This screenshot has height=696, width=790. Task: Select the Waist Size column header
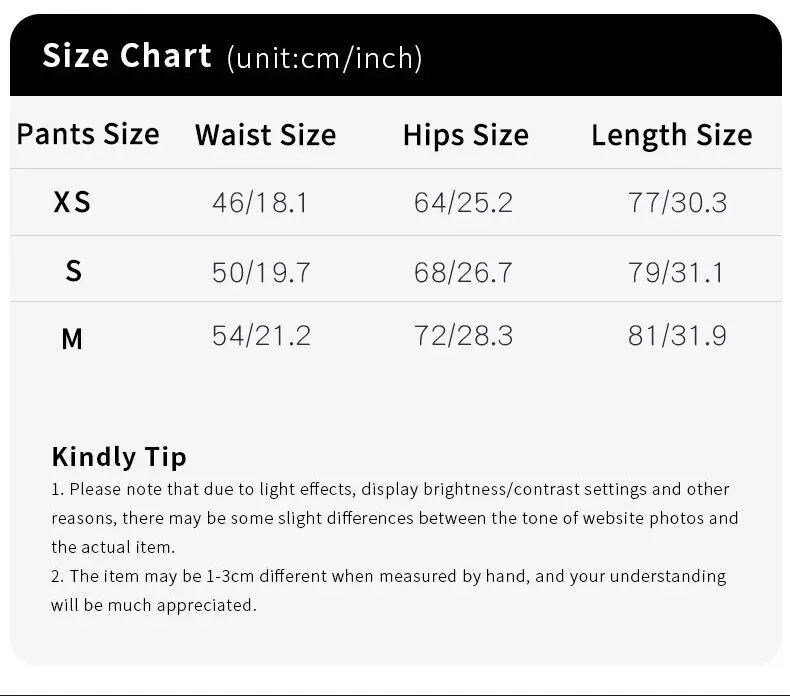point(265,135)
